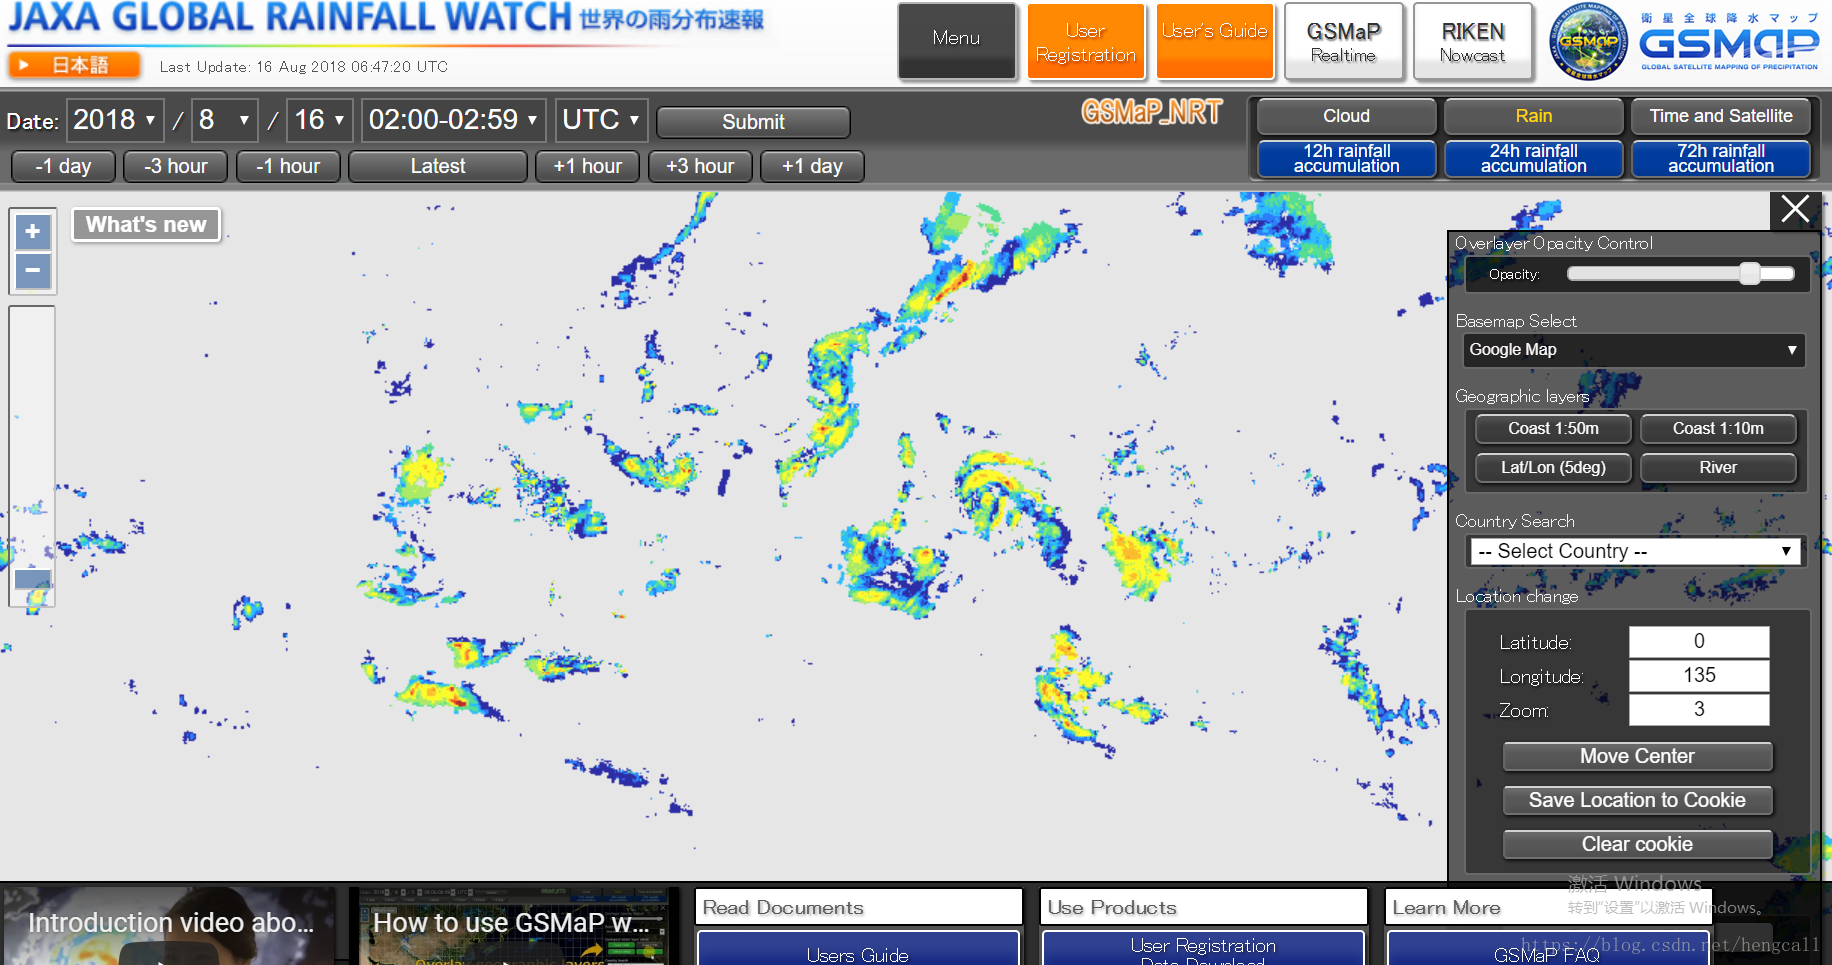Viewport: 1832px width, 965px height.
Task: Switch language via the 日本語 button
Action: pos(74,65)
